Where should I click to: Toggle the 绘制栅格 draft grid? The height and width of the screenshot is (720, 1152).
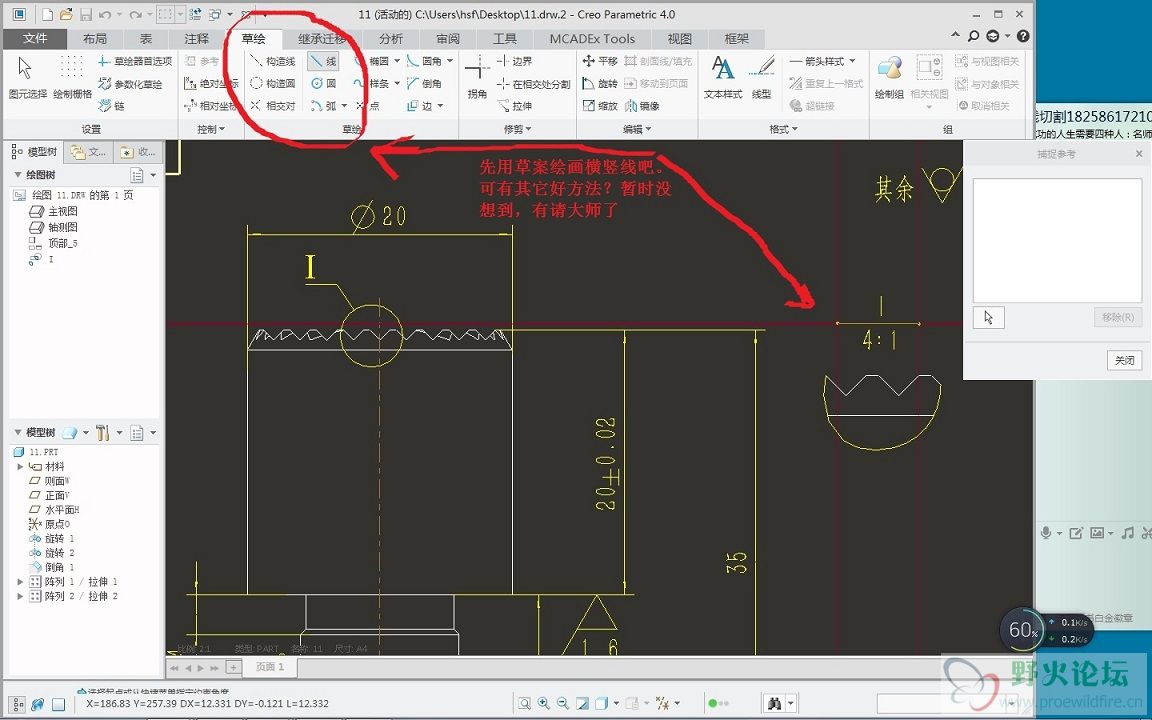point(72,77)
